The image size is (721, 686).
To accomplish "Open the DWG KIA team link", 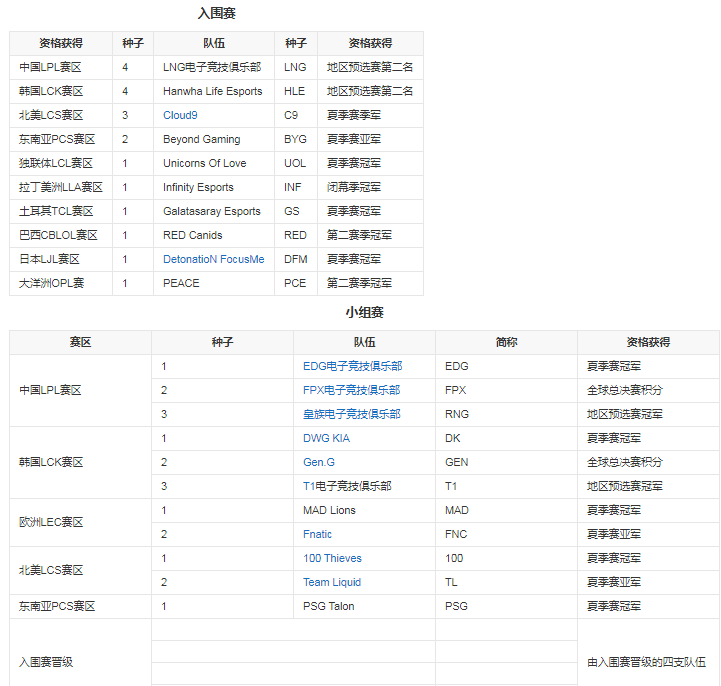I will 326,438.
